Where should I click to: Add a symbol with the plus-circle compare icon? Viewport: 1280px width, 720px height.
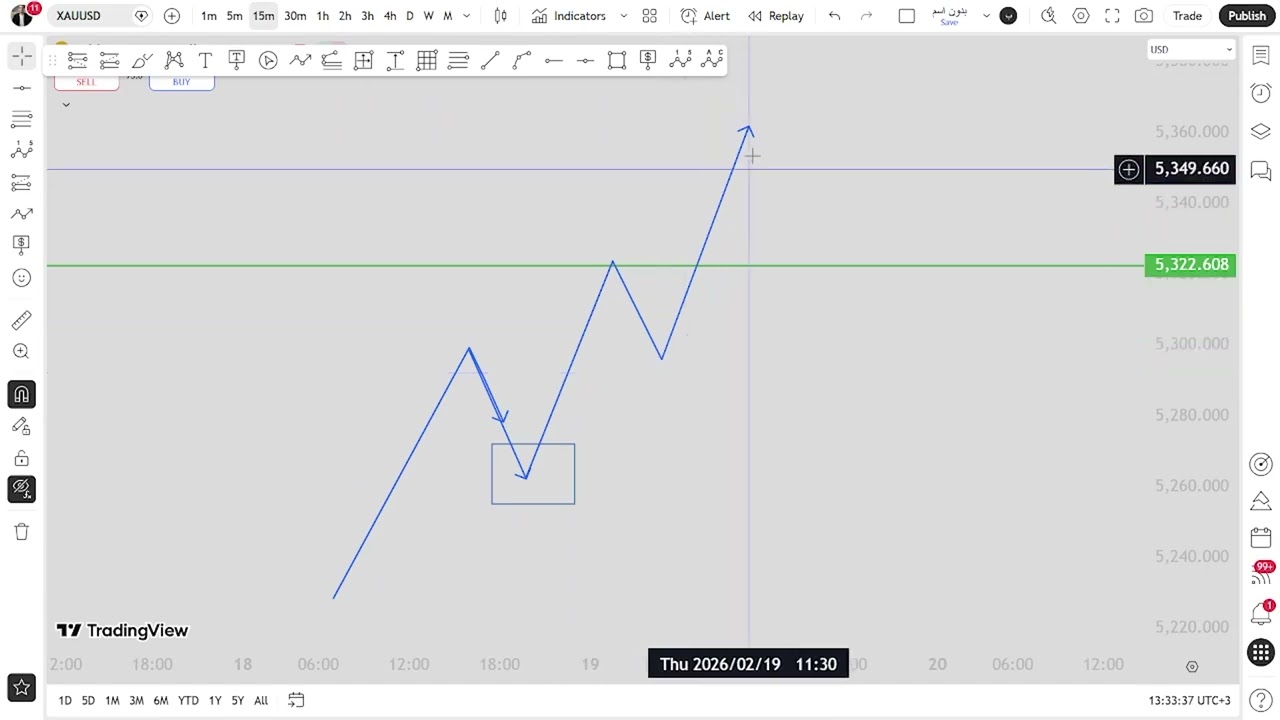click(172, 16)
